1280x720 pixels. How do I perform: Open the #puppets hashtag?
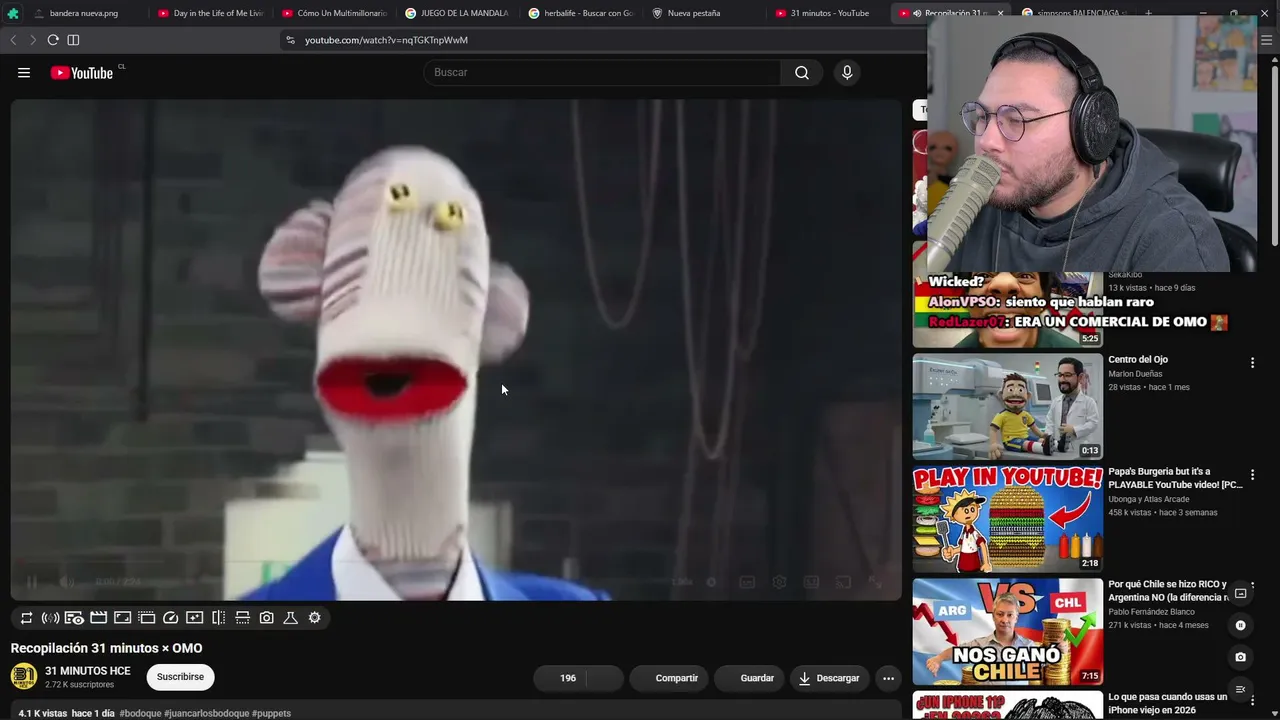(x=271, y=714)
